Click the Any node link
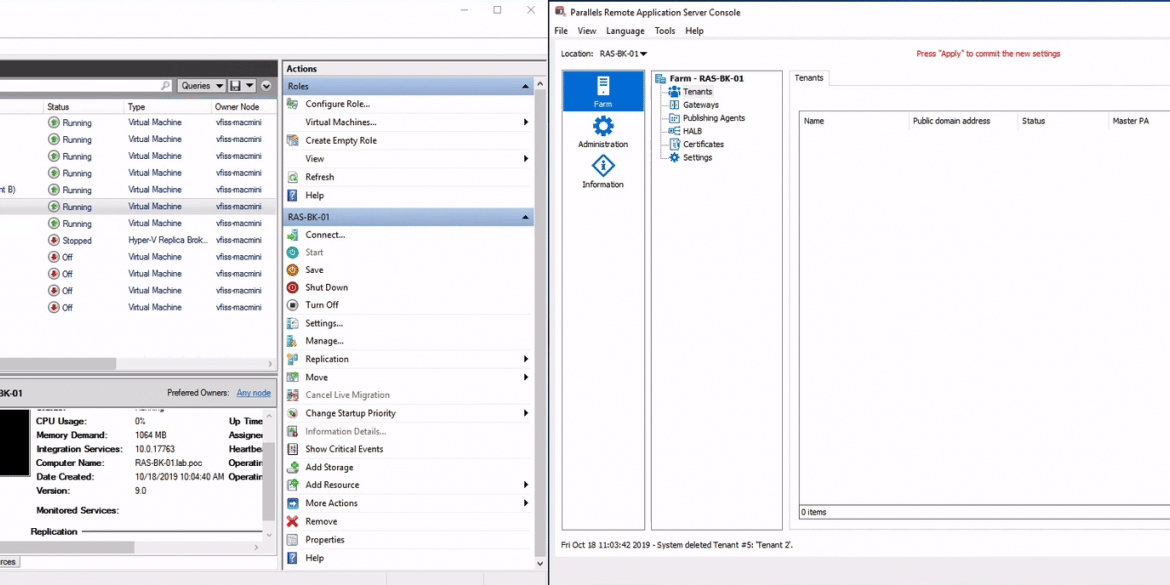The height and width of the screenshot is (585, 1170). coord(254,393)
